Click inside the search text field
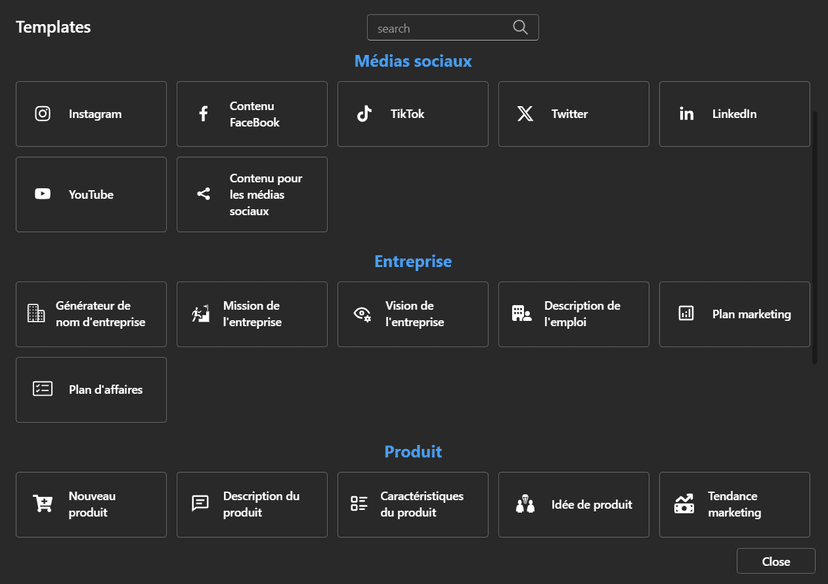The image size is (828, 584). (440, 28)
